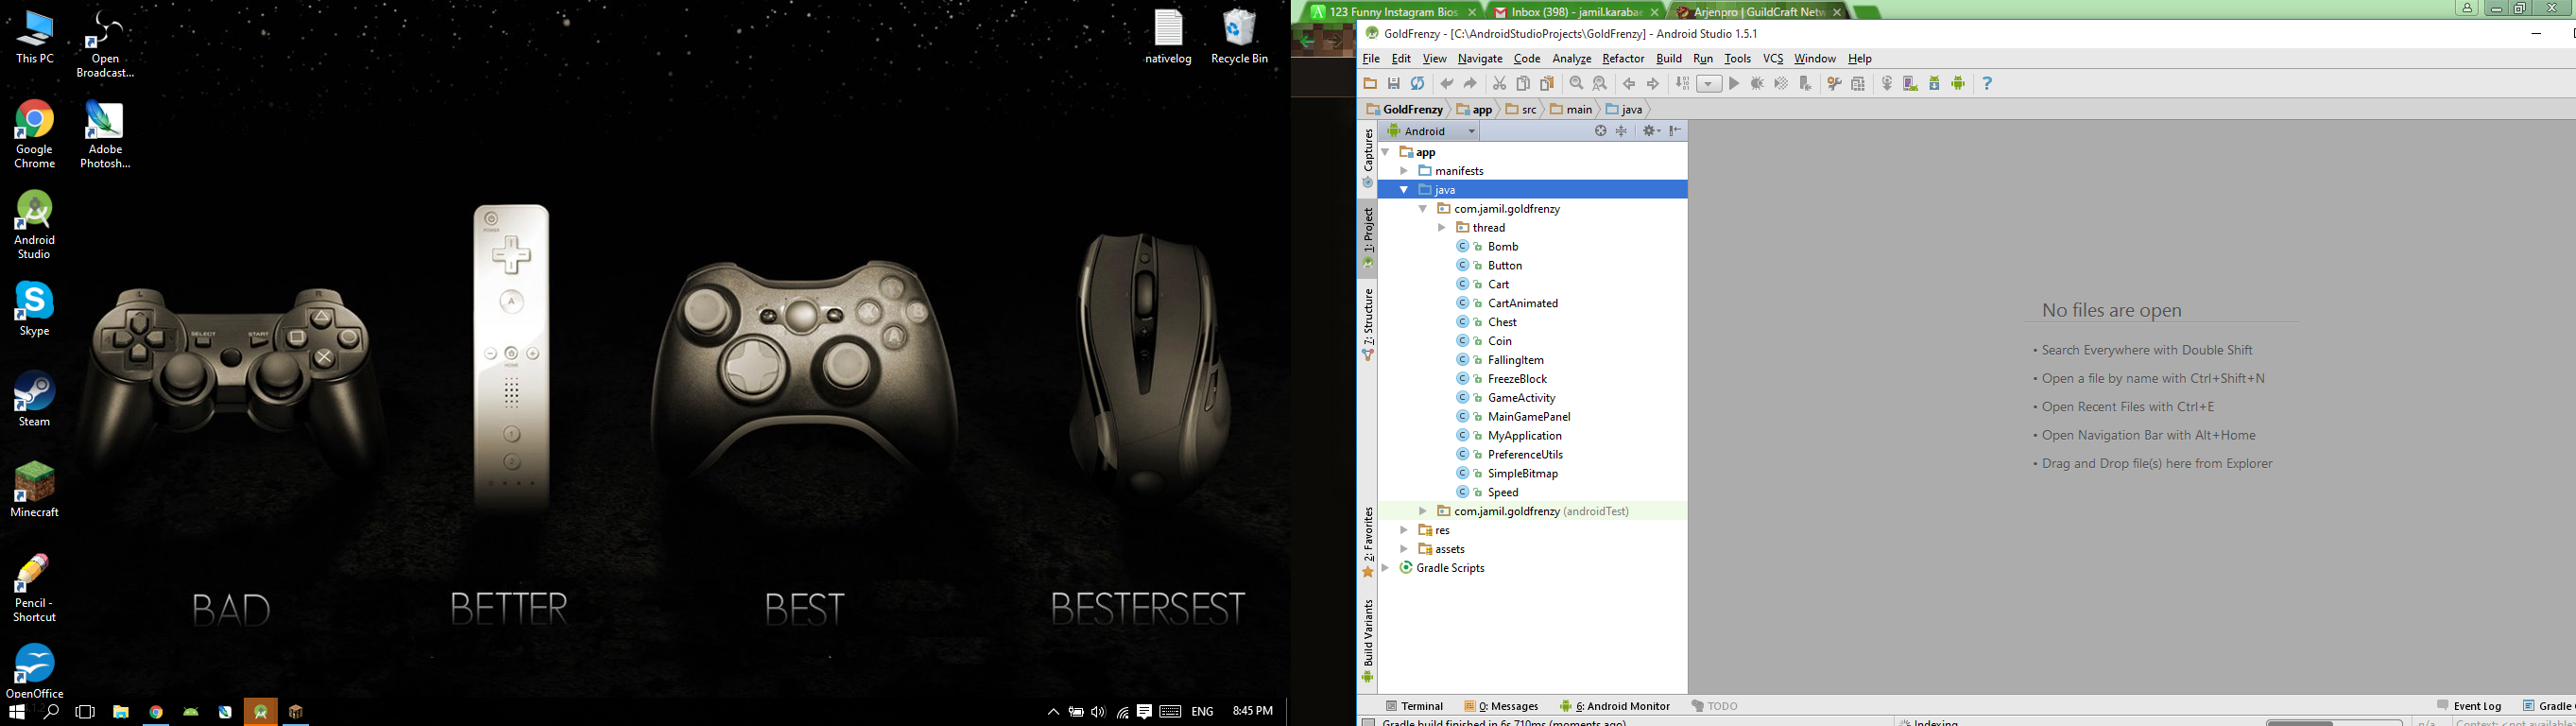Image resolution: width=2576 pixels, height=726 pixels.
Task: Collapse the app module node
Action: (x=1386, y=152)
